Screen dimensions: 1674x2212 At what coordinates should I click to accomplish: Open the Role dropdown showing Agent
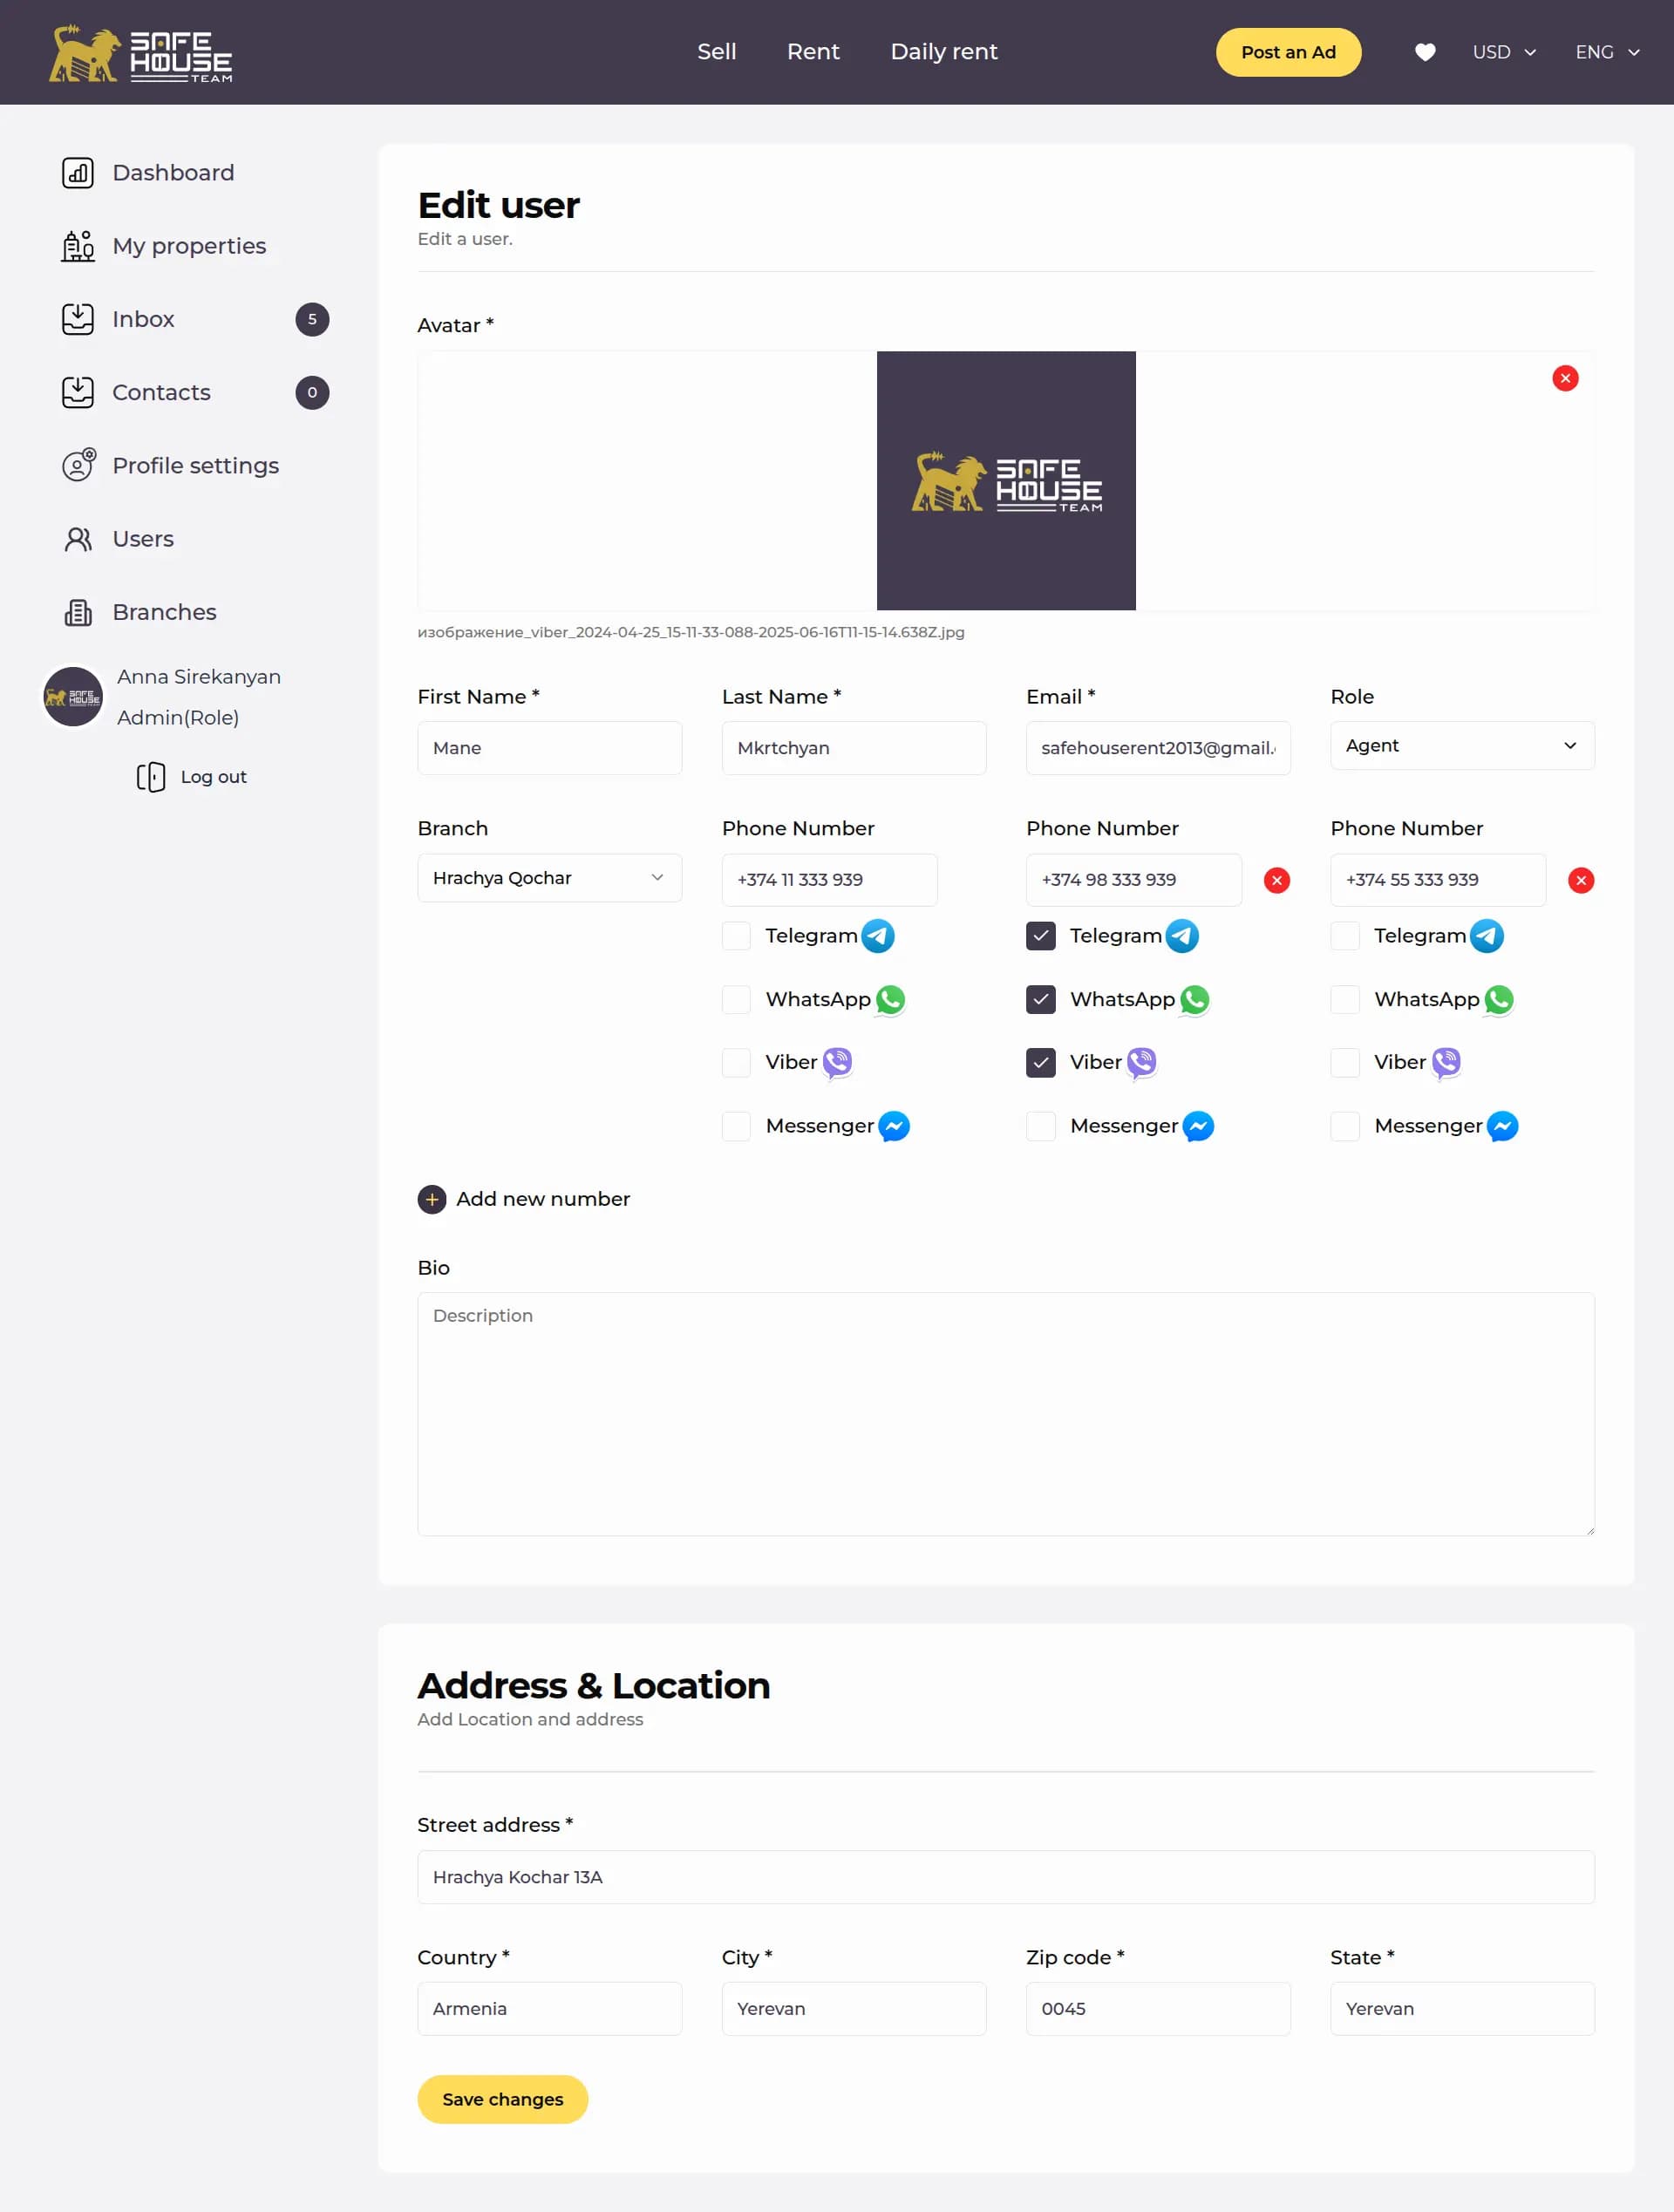coord(1461,746)
